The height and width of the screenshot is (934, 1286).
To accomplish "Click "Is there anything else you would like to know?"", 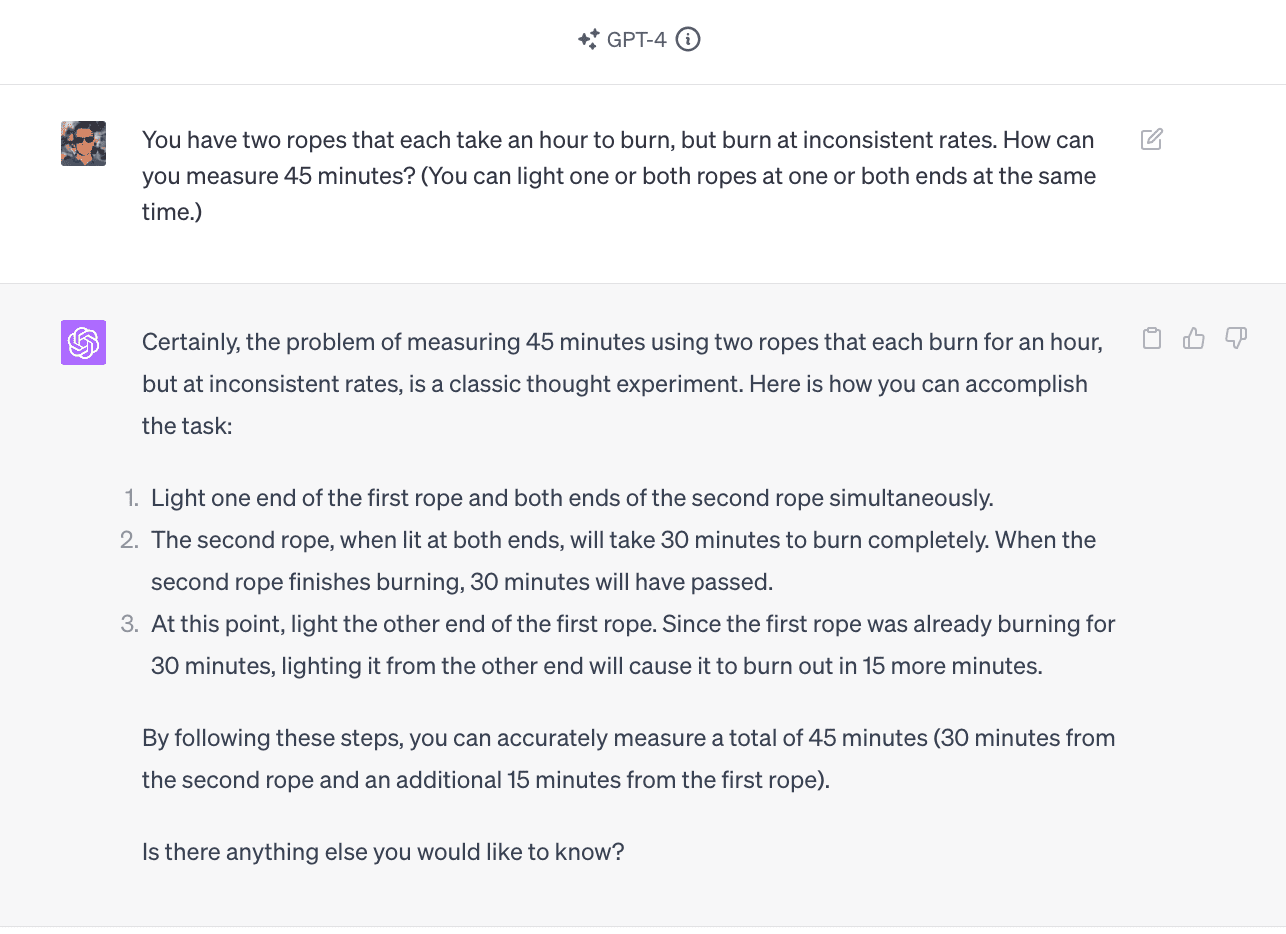I will [x=383, y=853].
